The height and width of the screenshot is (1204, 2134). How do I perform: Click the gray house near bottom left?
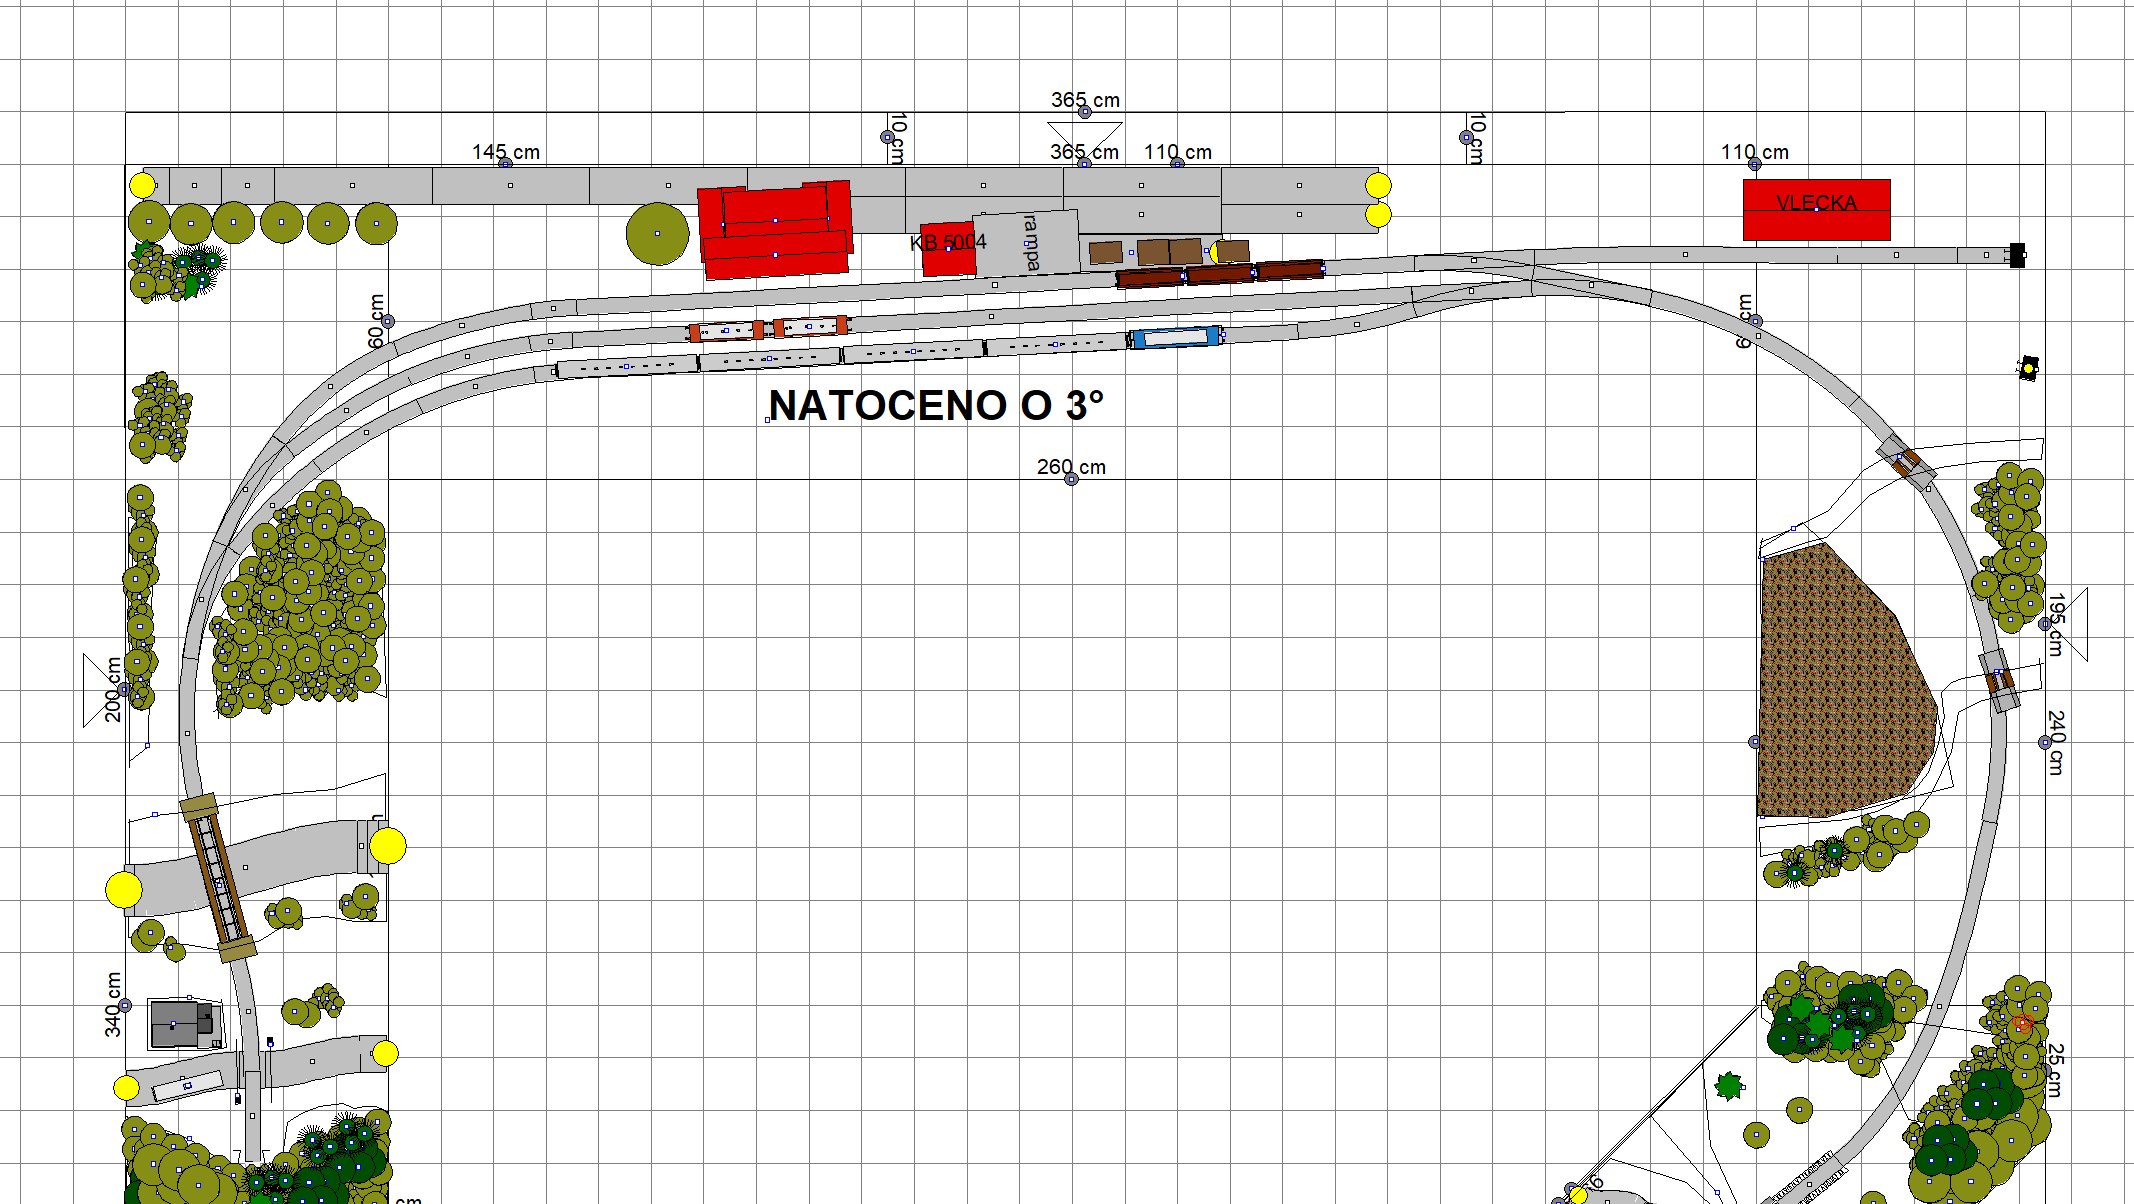click(x=181, y=1023)
